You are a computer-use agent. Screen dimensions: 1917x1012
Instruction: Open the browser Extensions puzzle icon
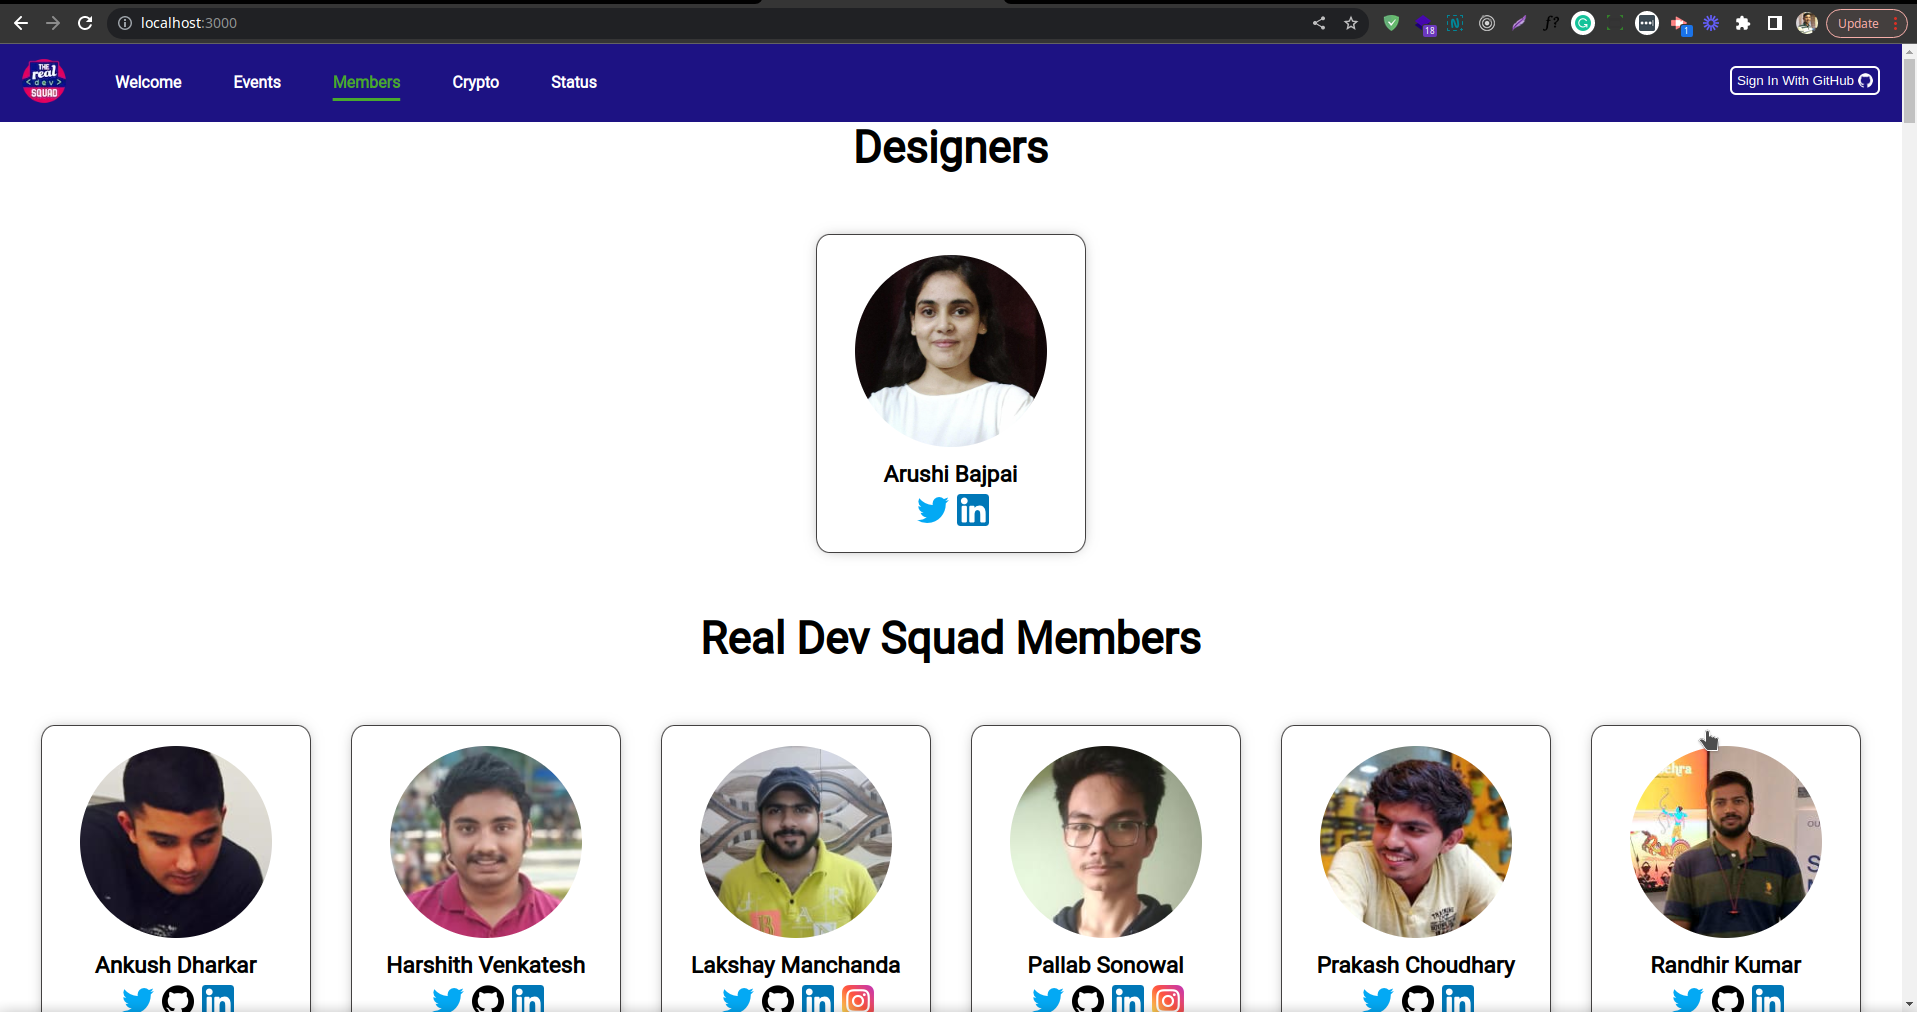pos(1743,23)
